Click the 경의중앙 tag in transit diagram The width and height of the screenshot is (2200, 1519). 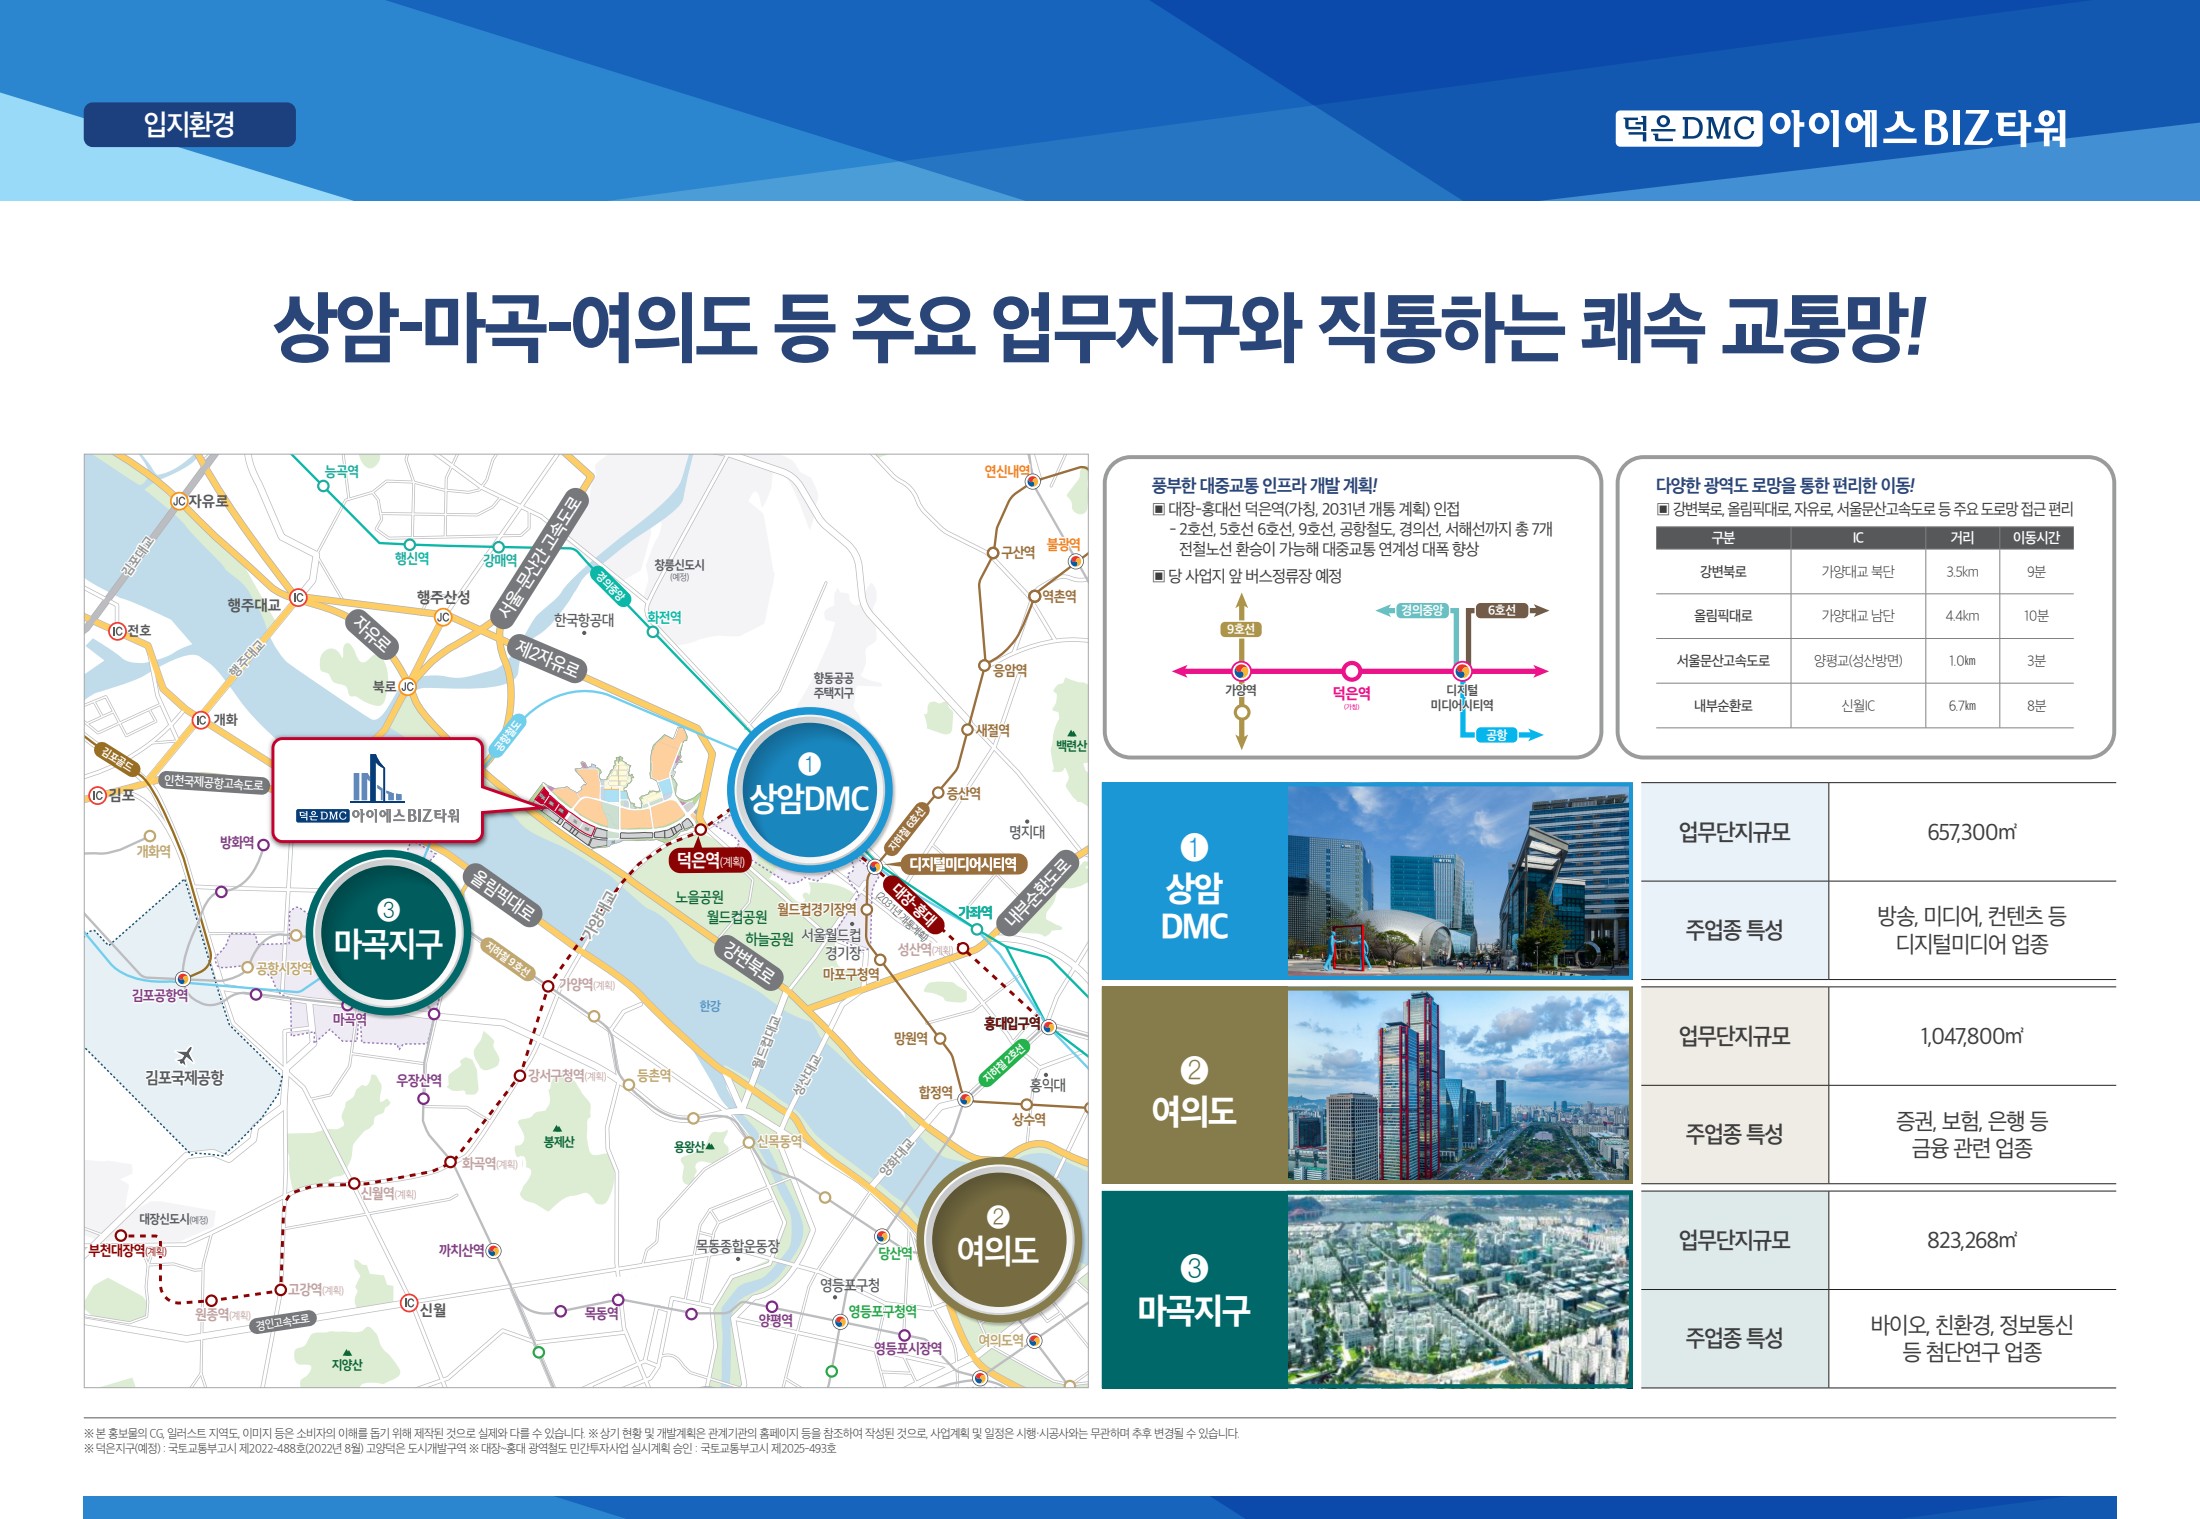pyautogui.click(x=1422, y=610)
